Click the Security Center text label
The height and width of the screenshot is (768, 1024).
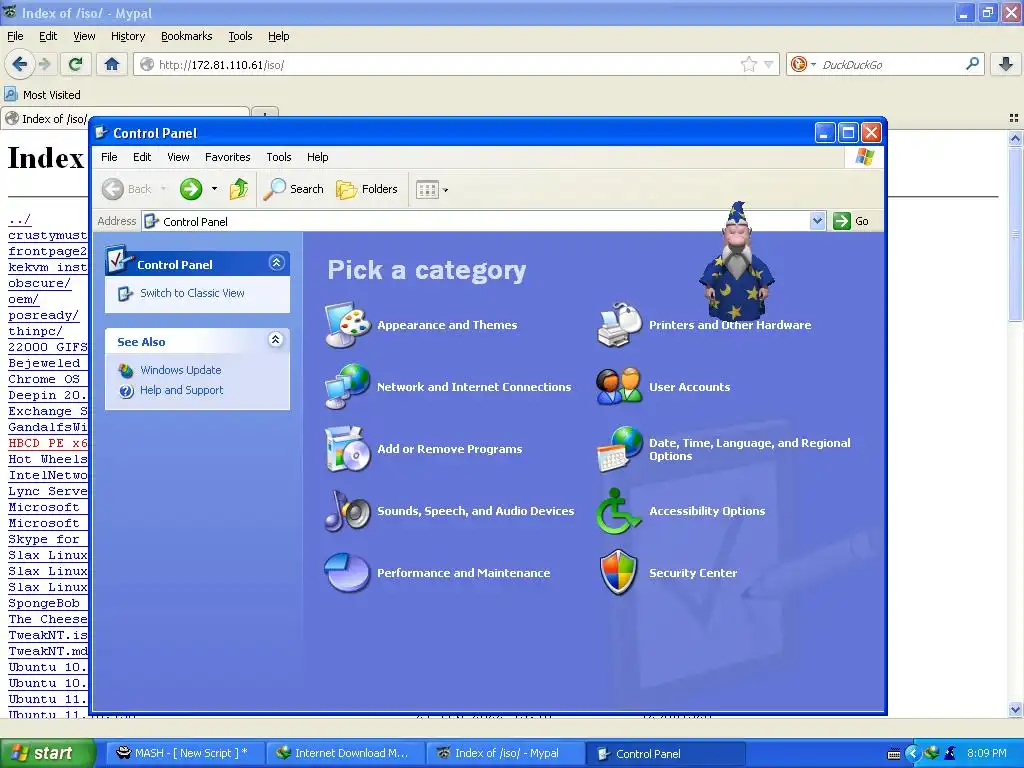pyautogui.click(x=693, y=573)
